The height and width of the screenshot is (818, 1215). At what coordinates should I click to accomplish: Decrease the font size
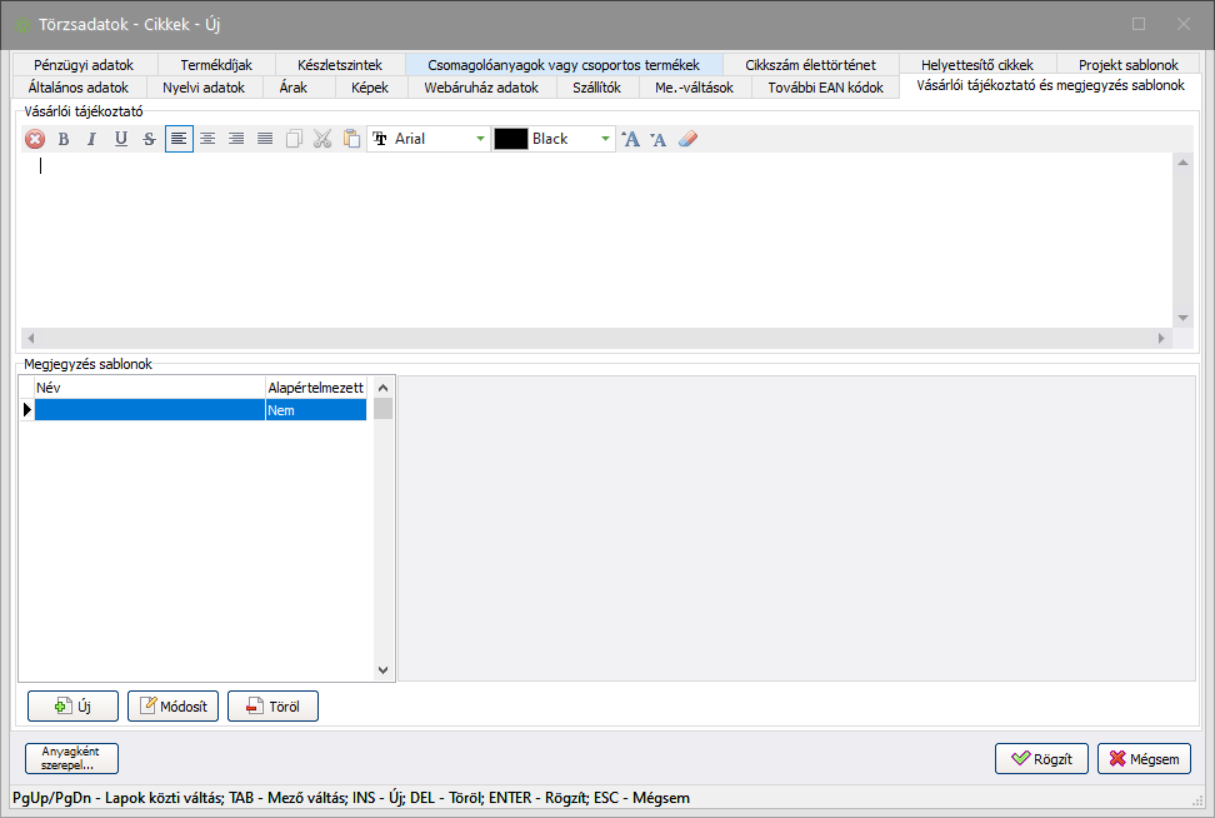pos(658,140)
